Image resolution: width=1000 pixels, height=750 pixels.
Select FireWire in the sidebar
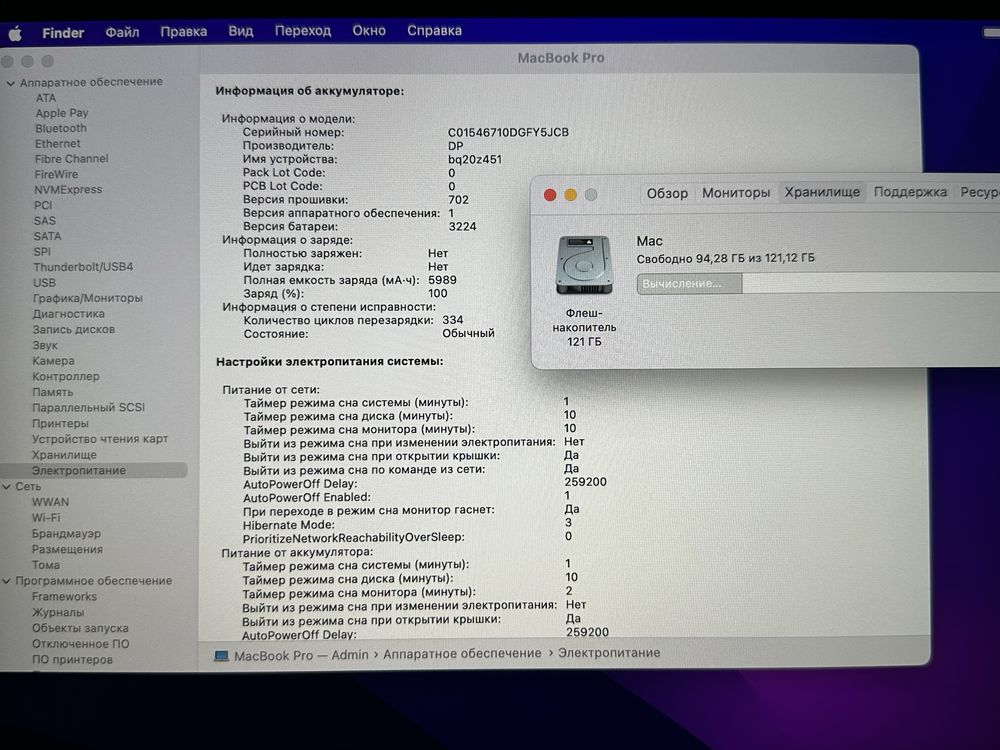[56, 174]
